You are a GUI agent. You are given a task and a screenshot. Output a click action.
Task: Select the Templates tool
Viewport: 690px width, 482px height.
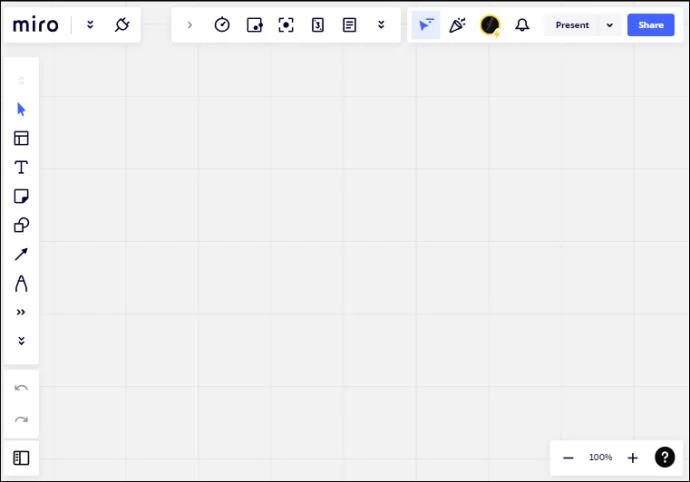(21, 138)
